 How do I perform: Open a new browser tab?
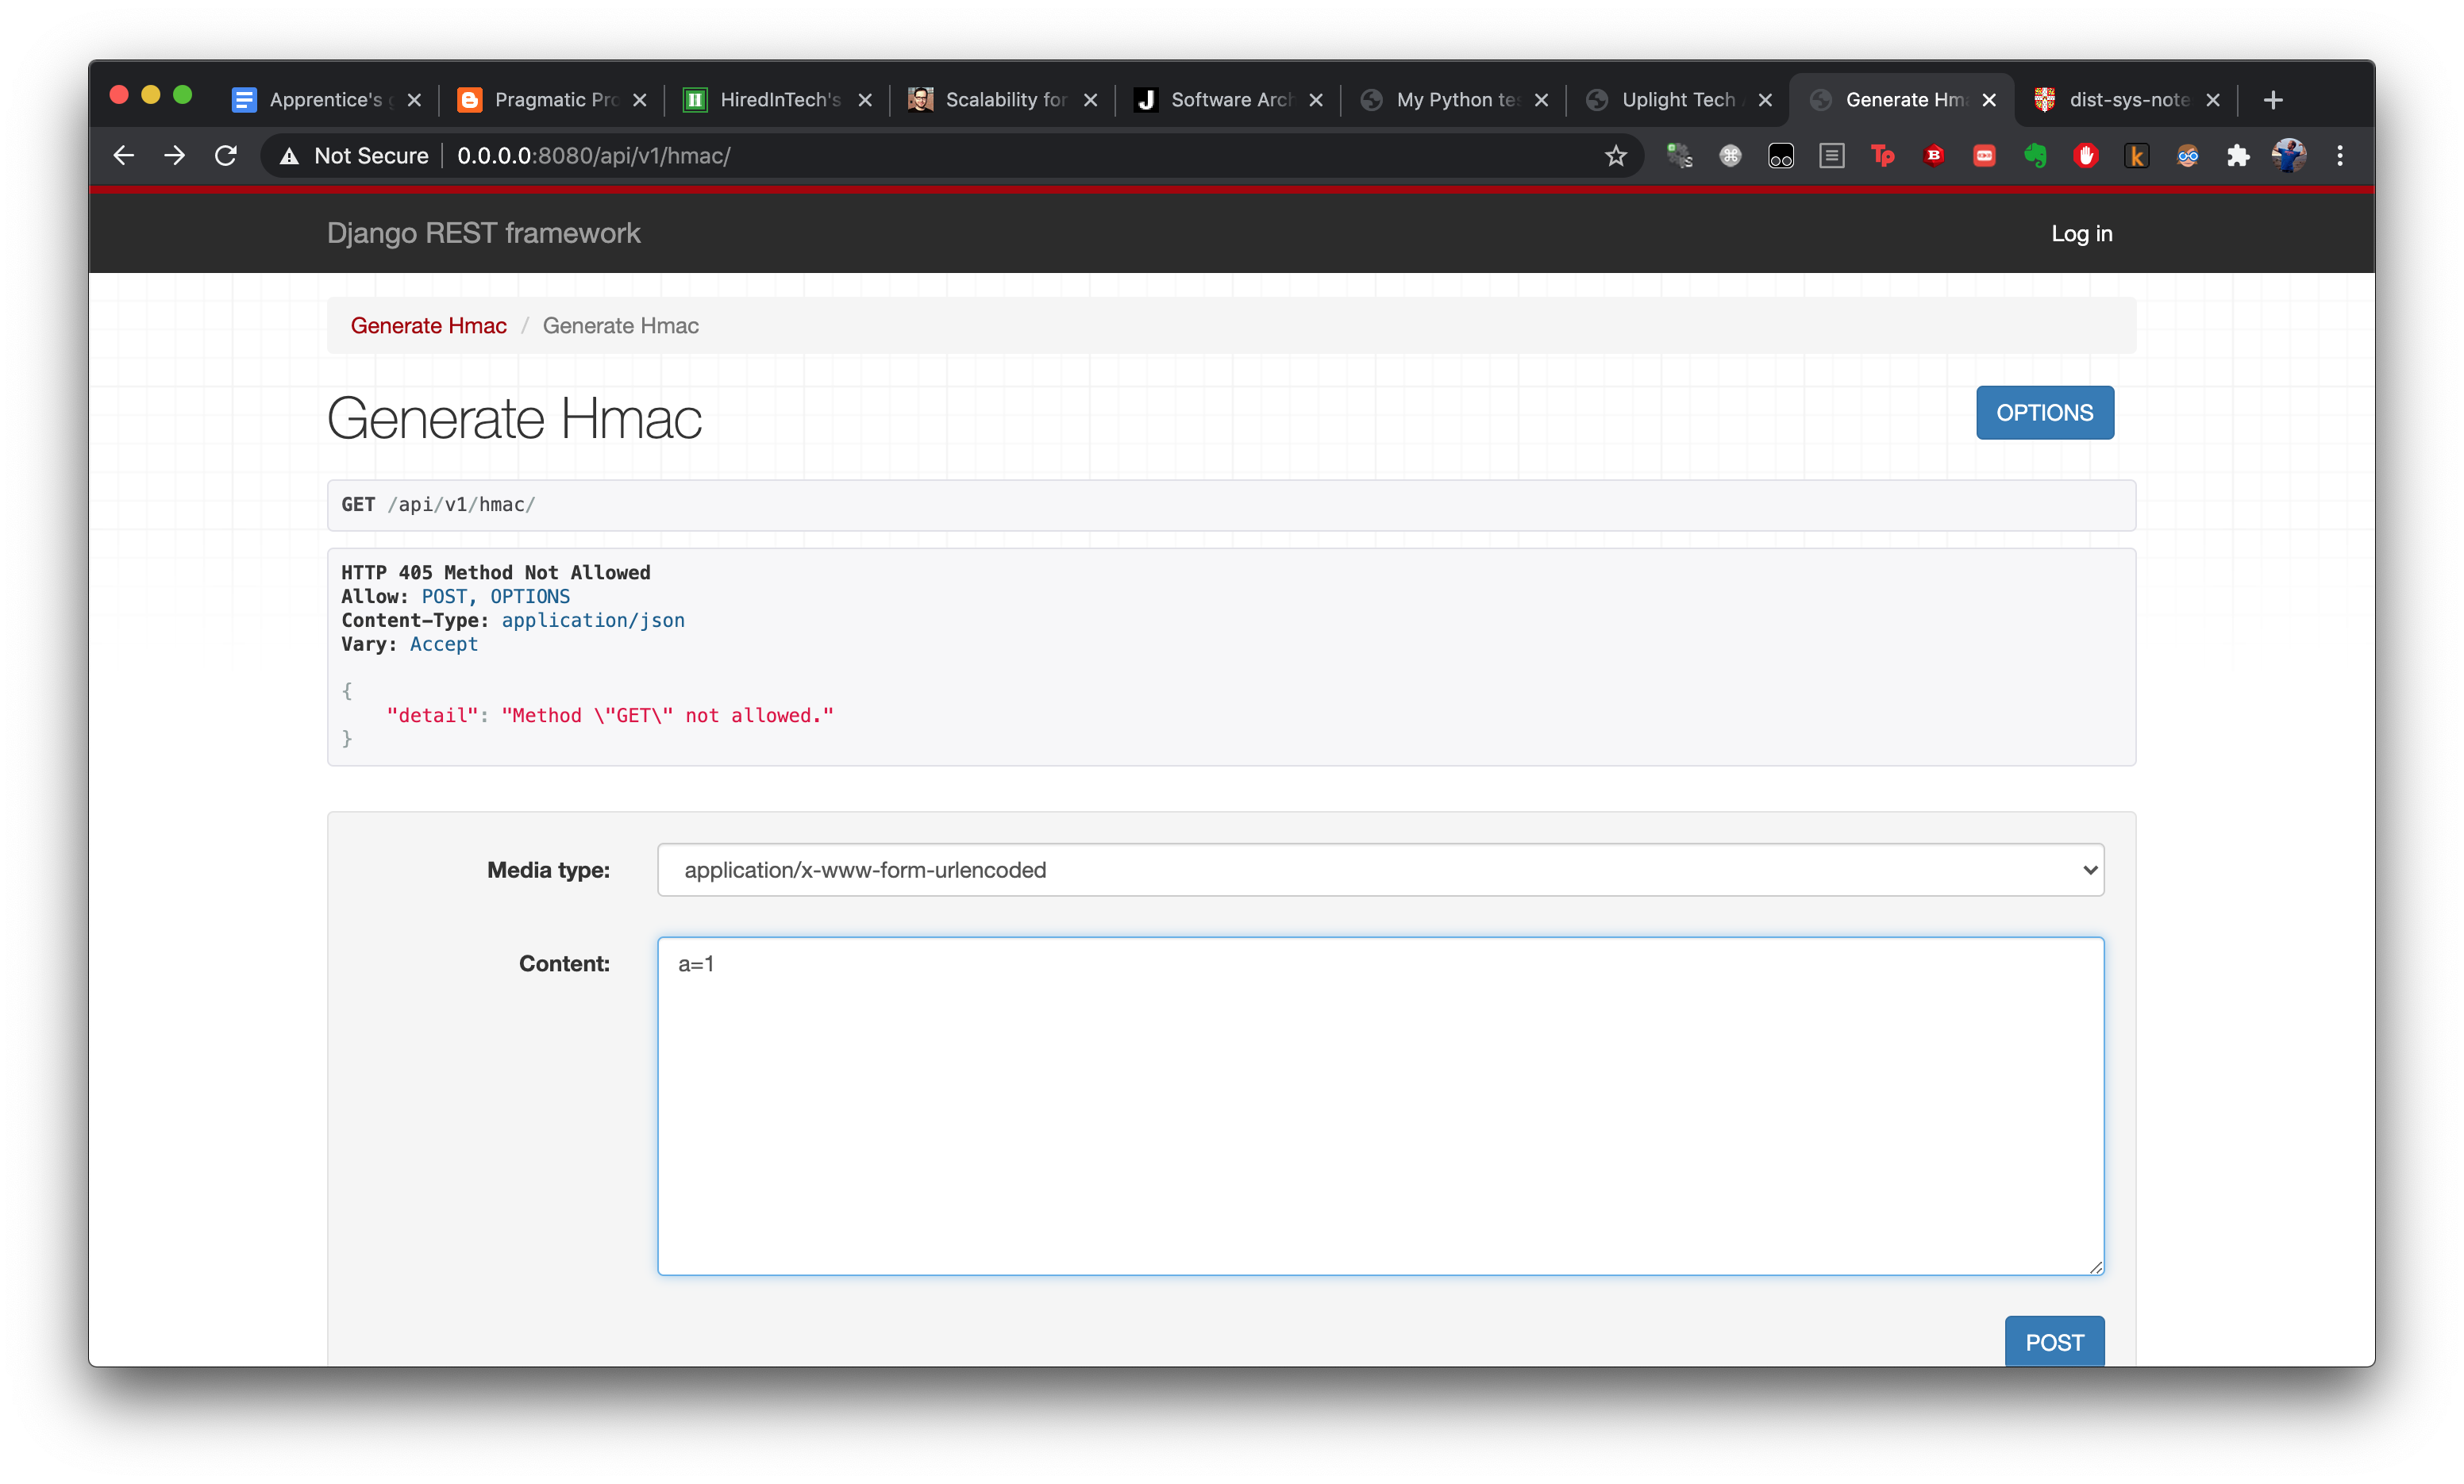2273,100
